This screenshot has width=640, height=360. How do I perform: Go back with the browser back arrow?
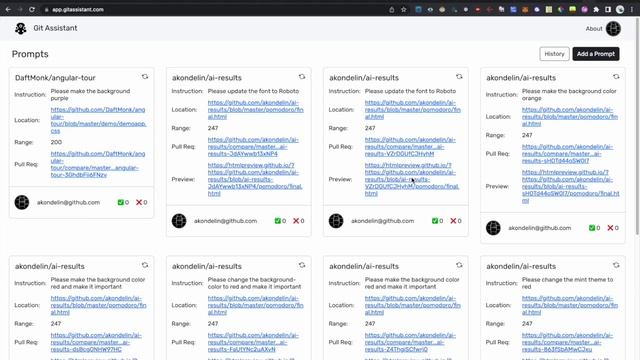pos(8,9)
